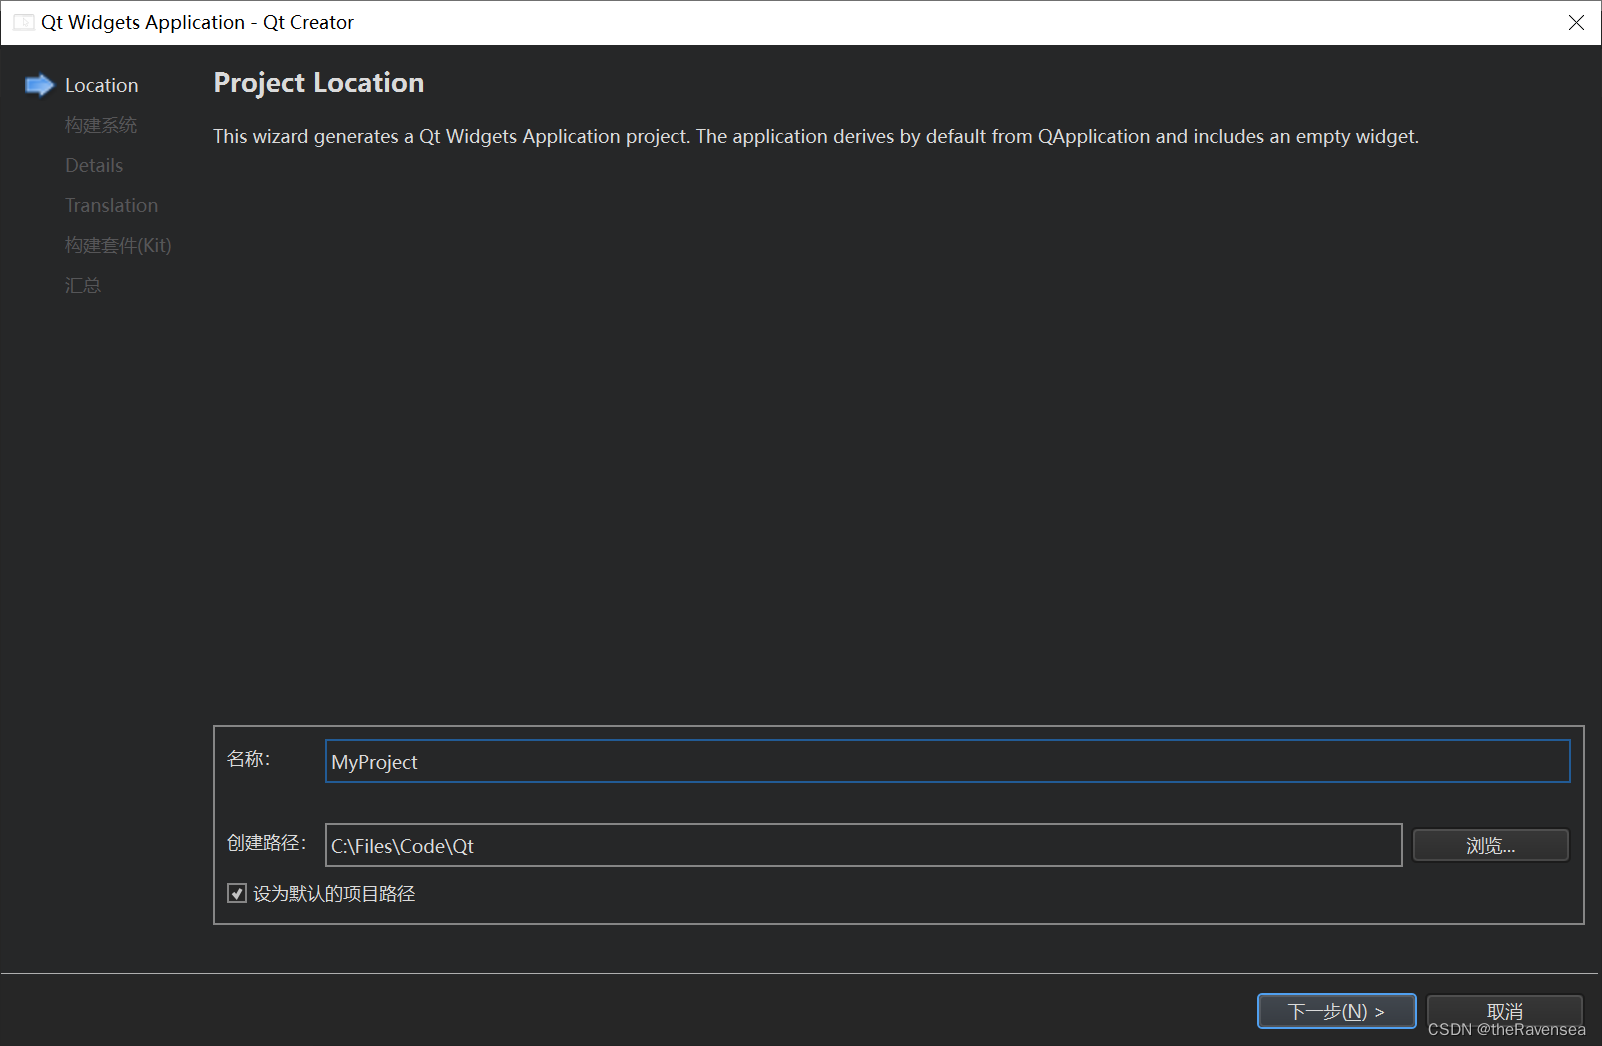Select the 汇总 wizard step
The image size is (1602, 1046).
pos(83,285)
